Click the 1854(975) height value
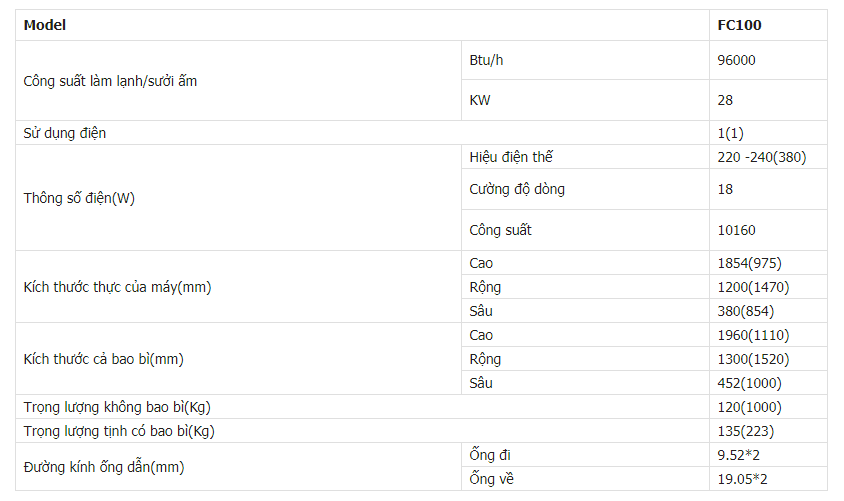Screen dimensions: 844x501 pyautogui.click(x=749, y=263)
